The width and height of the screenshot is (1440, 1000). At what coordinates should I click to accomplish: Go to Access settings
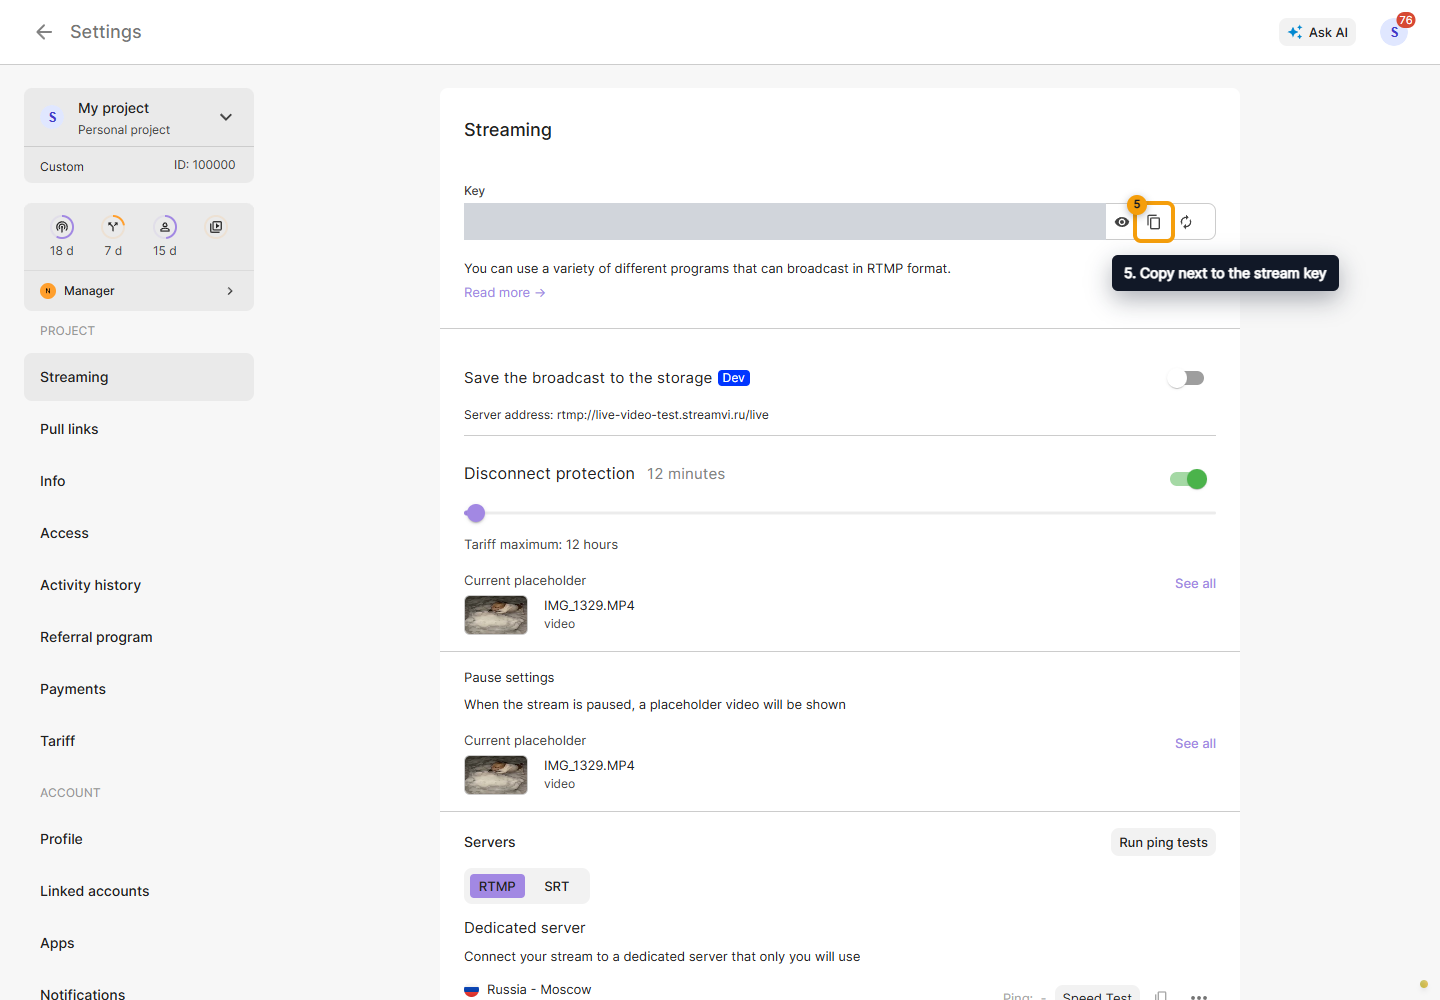[x=139, y=533]
